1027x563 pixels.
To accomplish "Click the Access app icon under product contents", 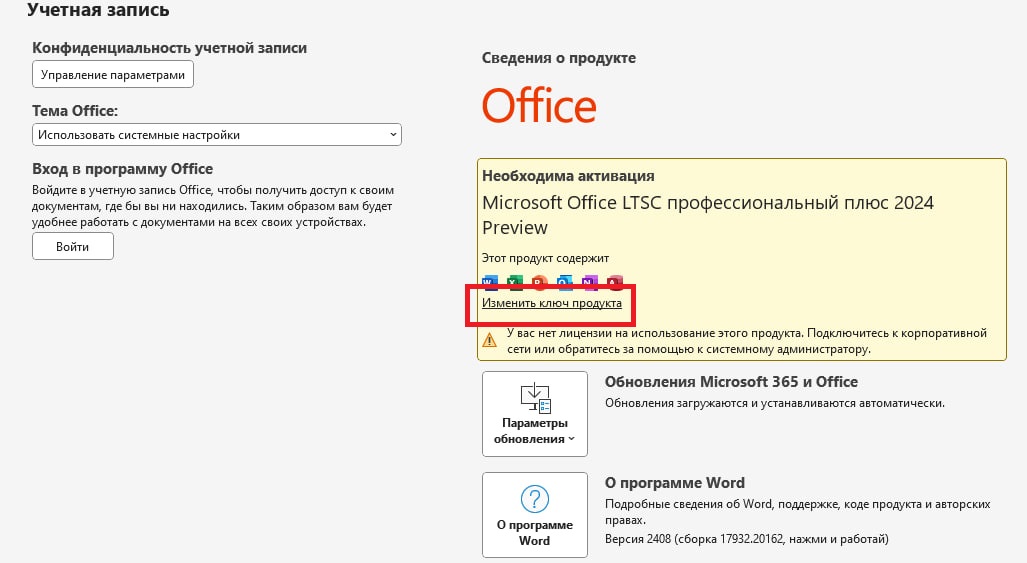I will pyautogui.click(x=614, y=283).
